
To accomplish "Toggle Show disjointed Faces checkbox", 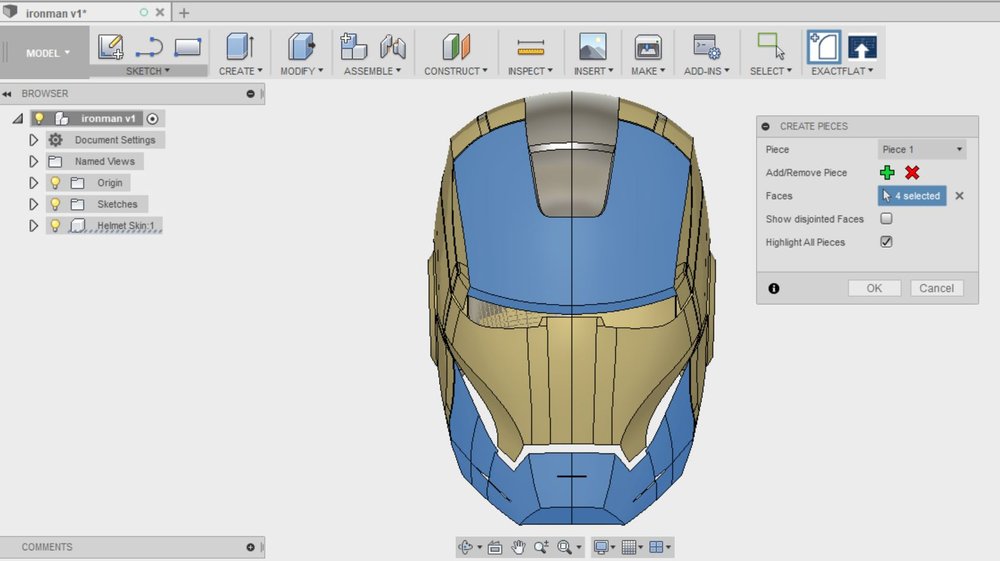I will (x=886, y=219).
